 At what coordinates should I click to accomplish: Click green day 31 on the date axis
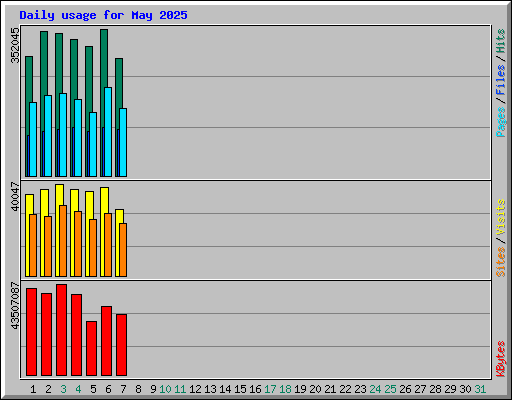coord(480,389)
